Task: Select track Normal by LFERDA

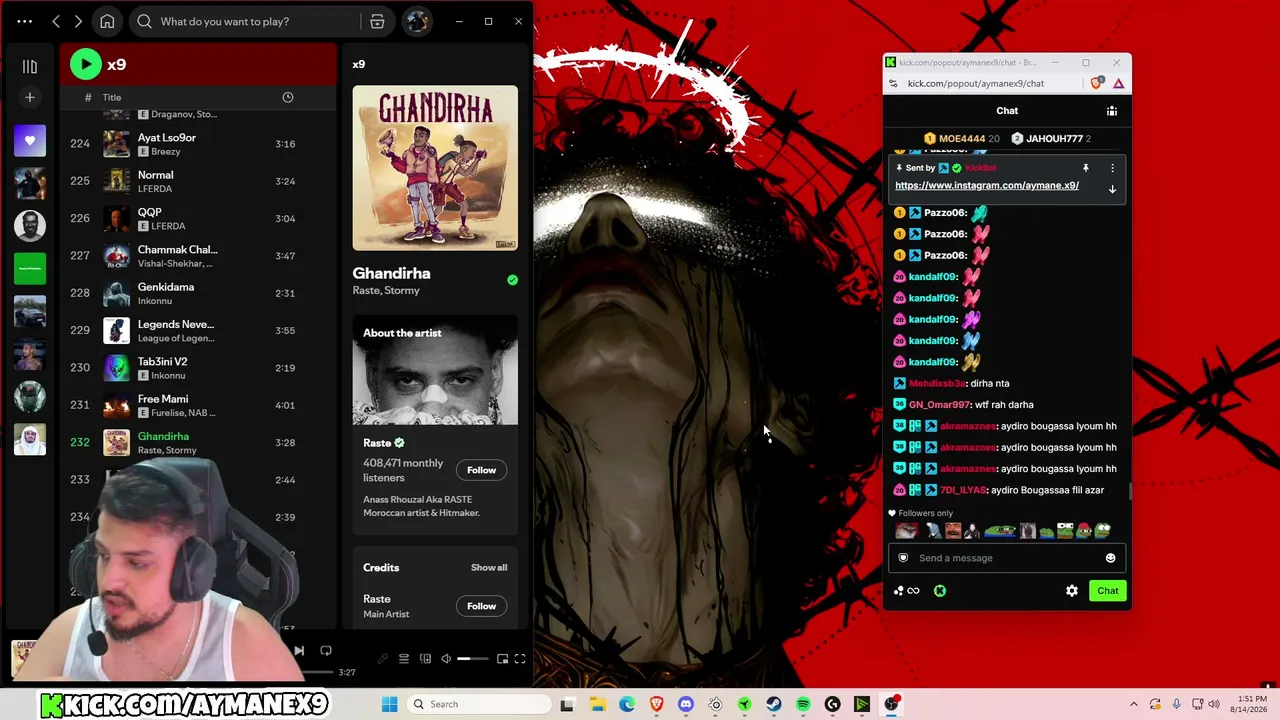Action: tap(200, 181)
